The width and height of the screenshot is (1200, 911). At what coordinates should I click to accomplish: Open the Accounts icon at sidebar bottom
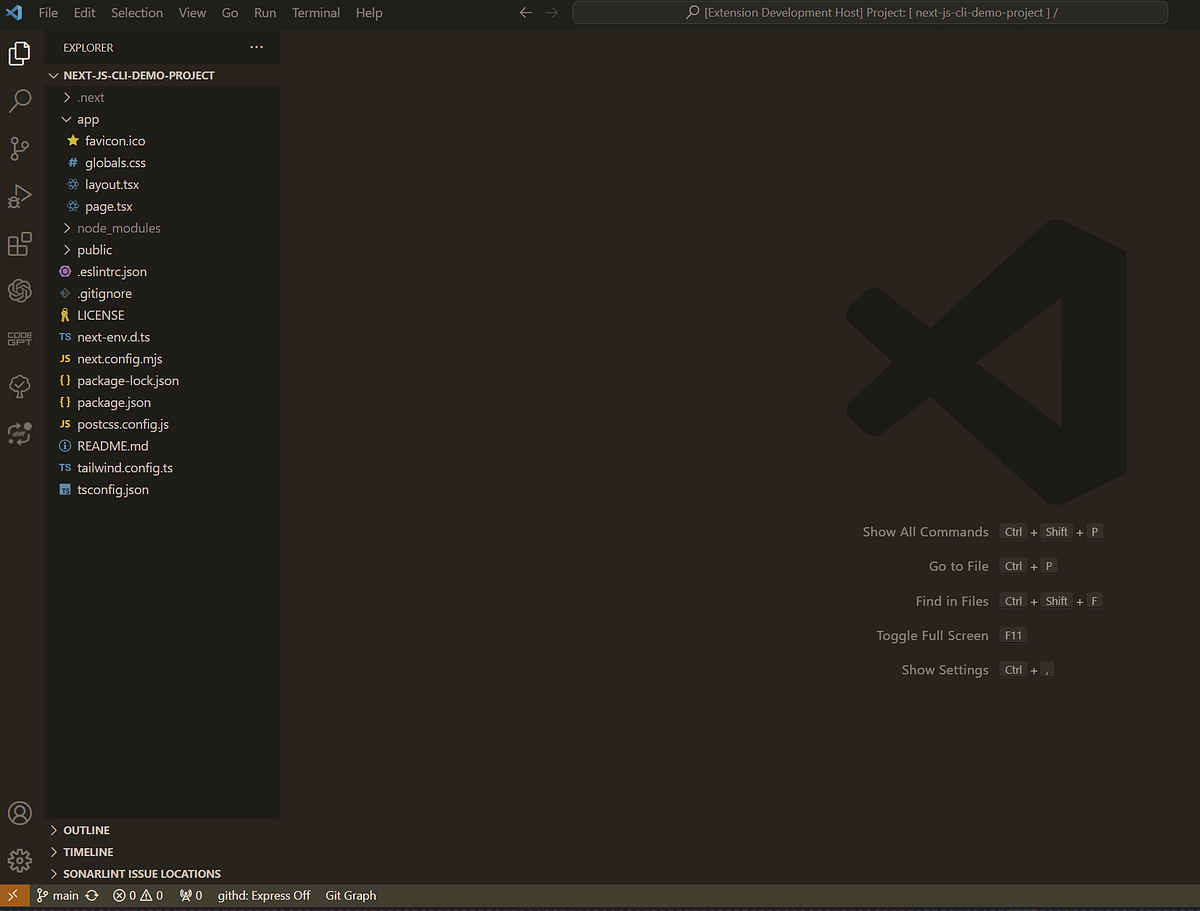[x=20, y=813]
